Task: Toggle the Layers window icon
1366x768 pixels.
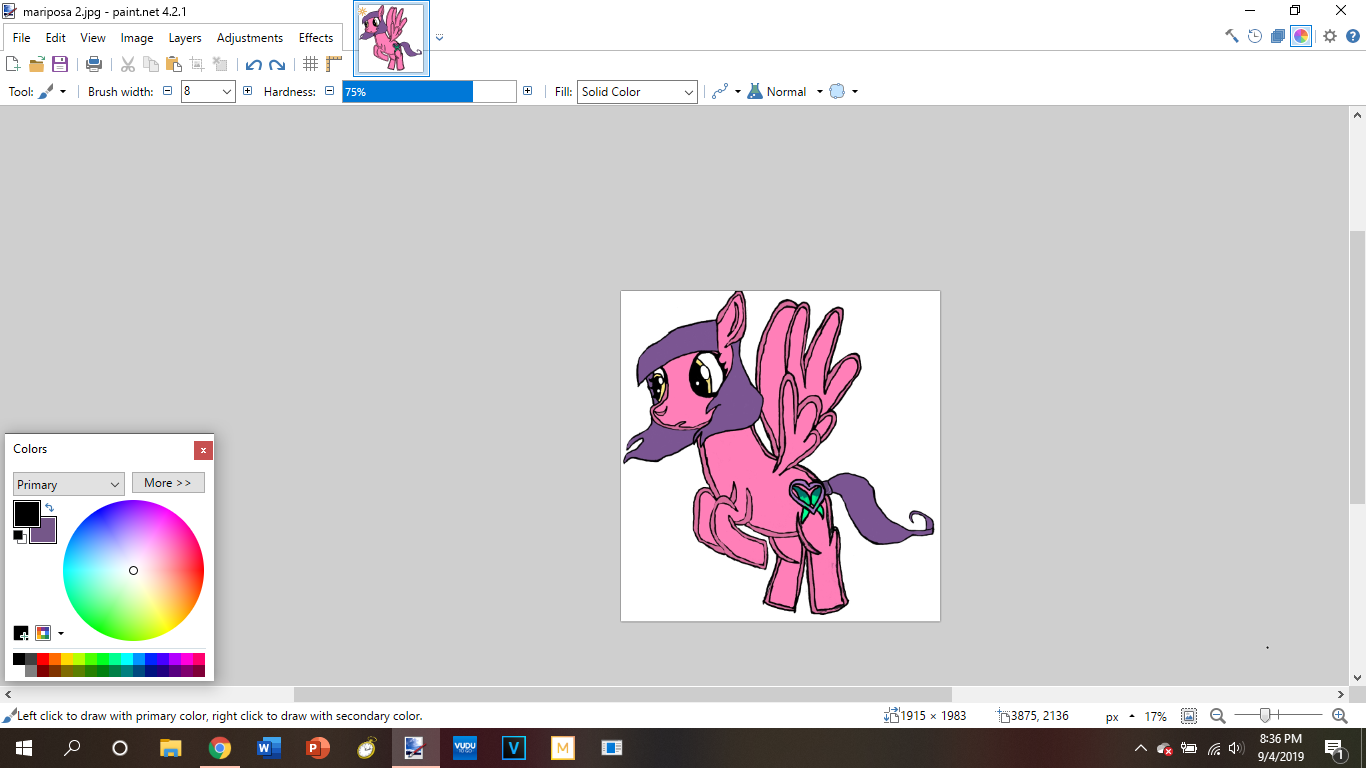Action: click(1278, 36)
